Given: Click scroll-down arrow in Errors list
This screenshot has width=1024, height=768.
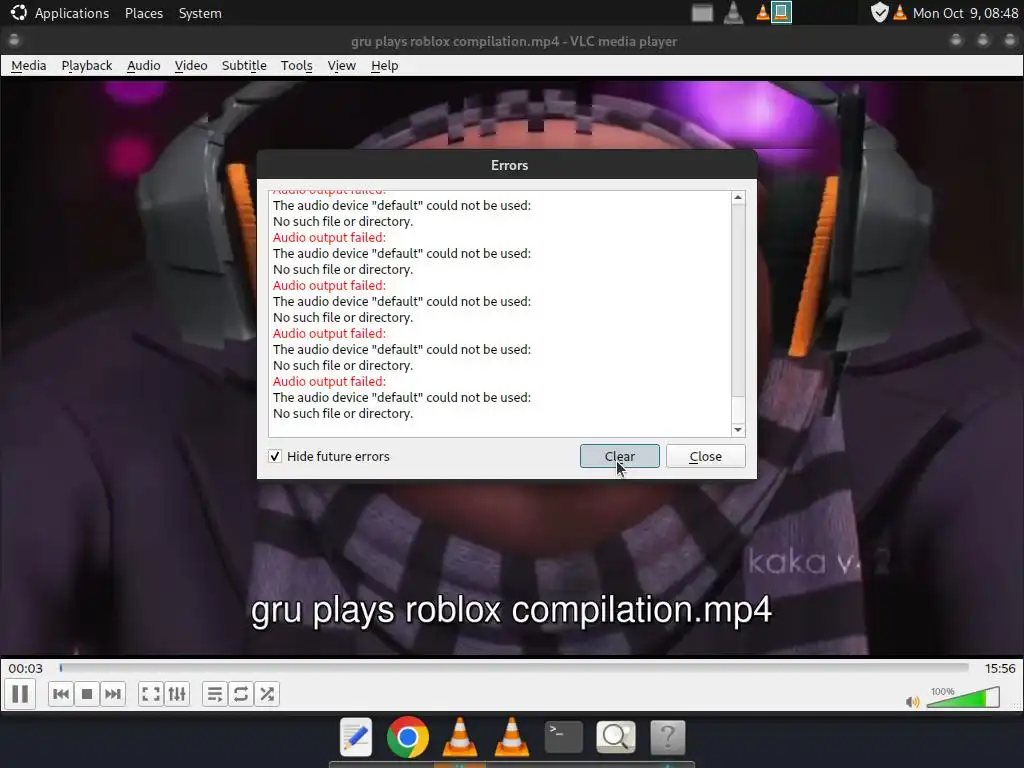Looking at the screenshot, I should click(x=738, y=430).
